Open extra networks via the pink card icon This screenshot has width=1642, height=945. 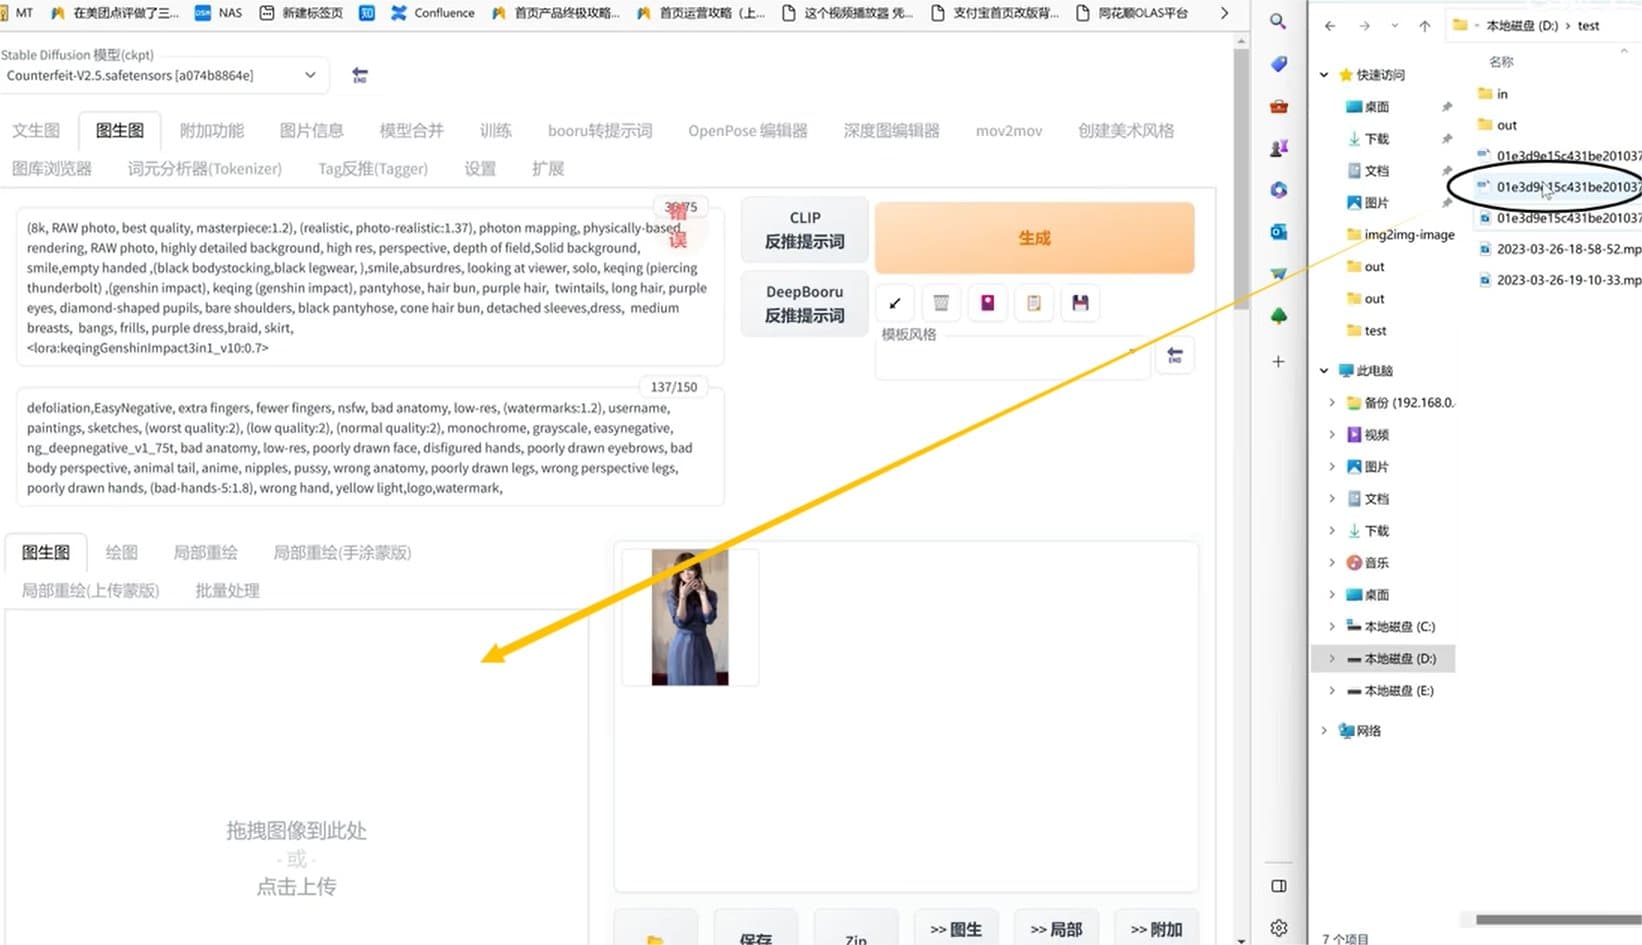click(987, 303)
